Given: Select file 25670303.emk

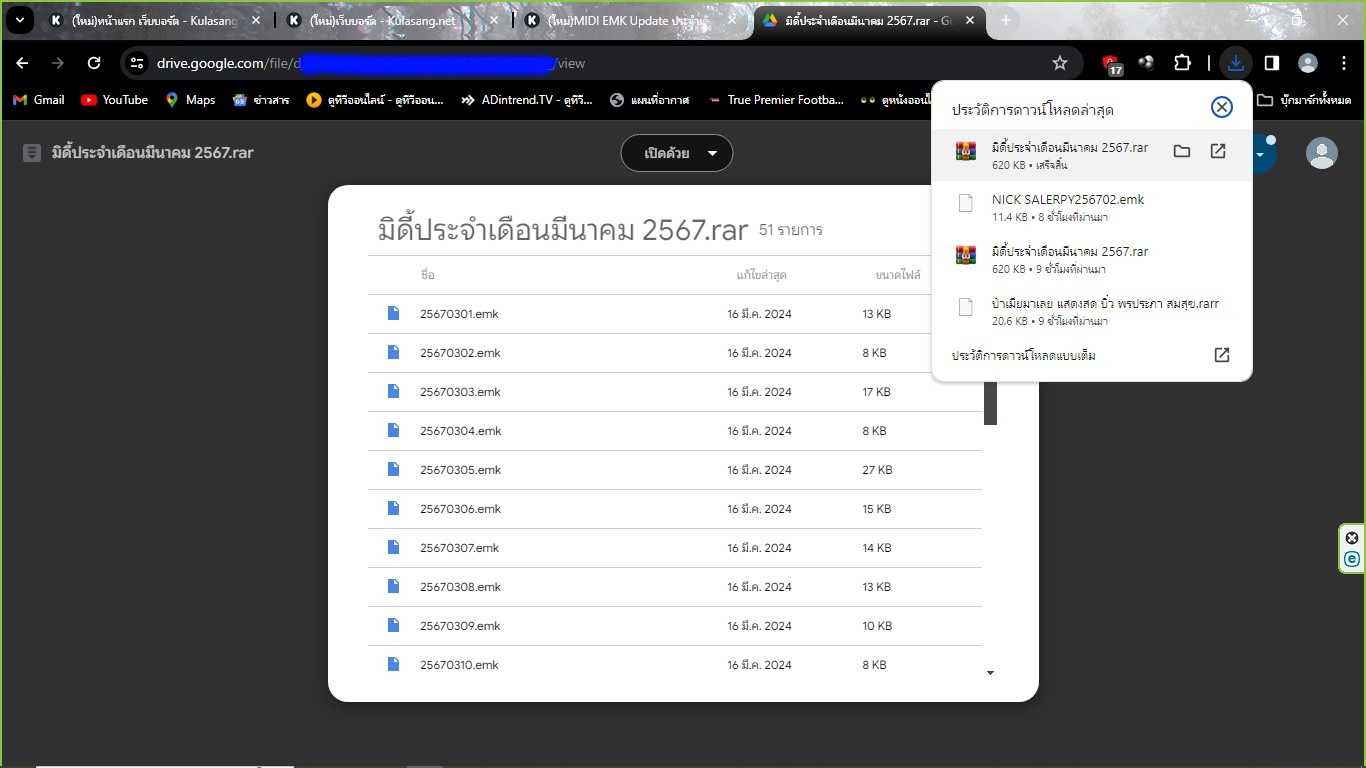Looking at the screenshot, I should click(x=675, y=392).
